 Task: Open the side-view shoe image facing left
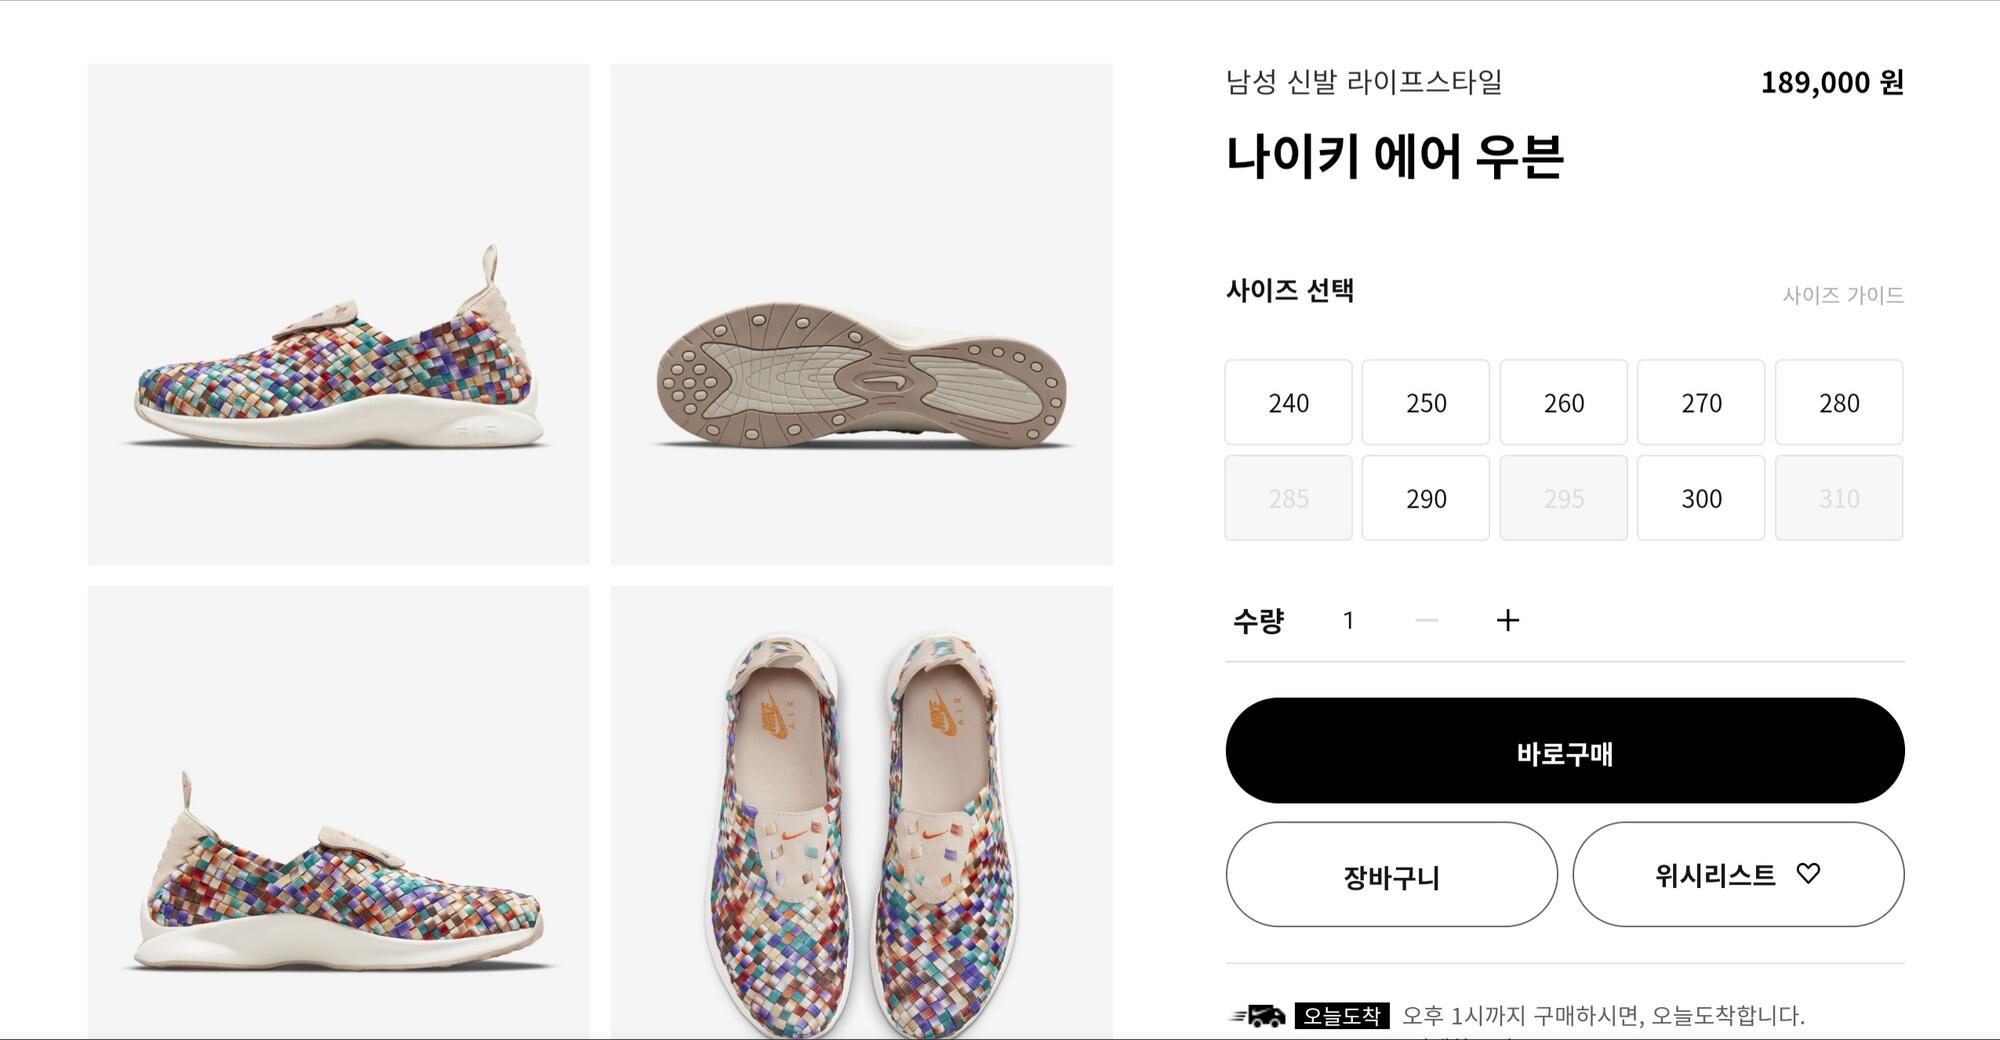pos(338,314)
